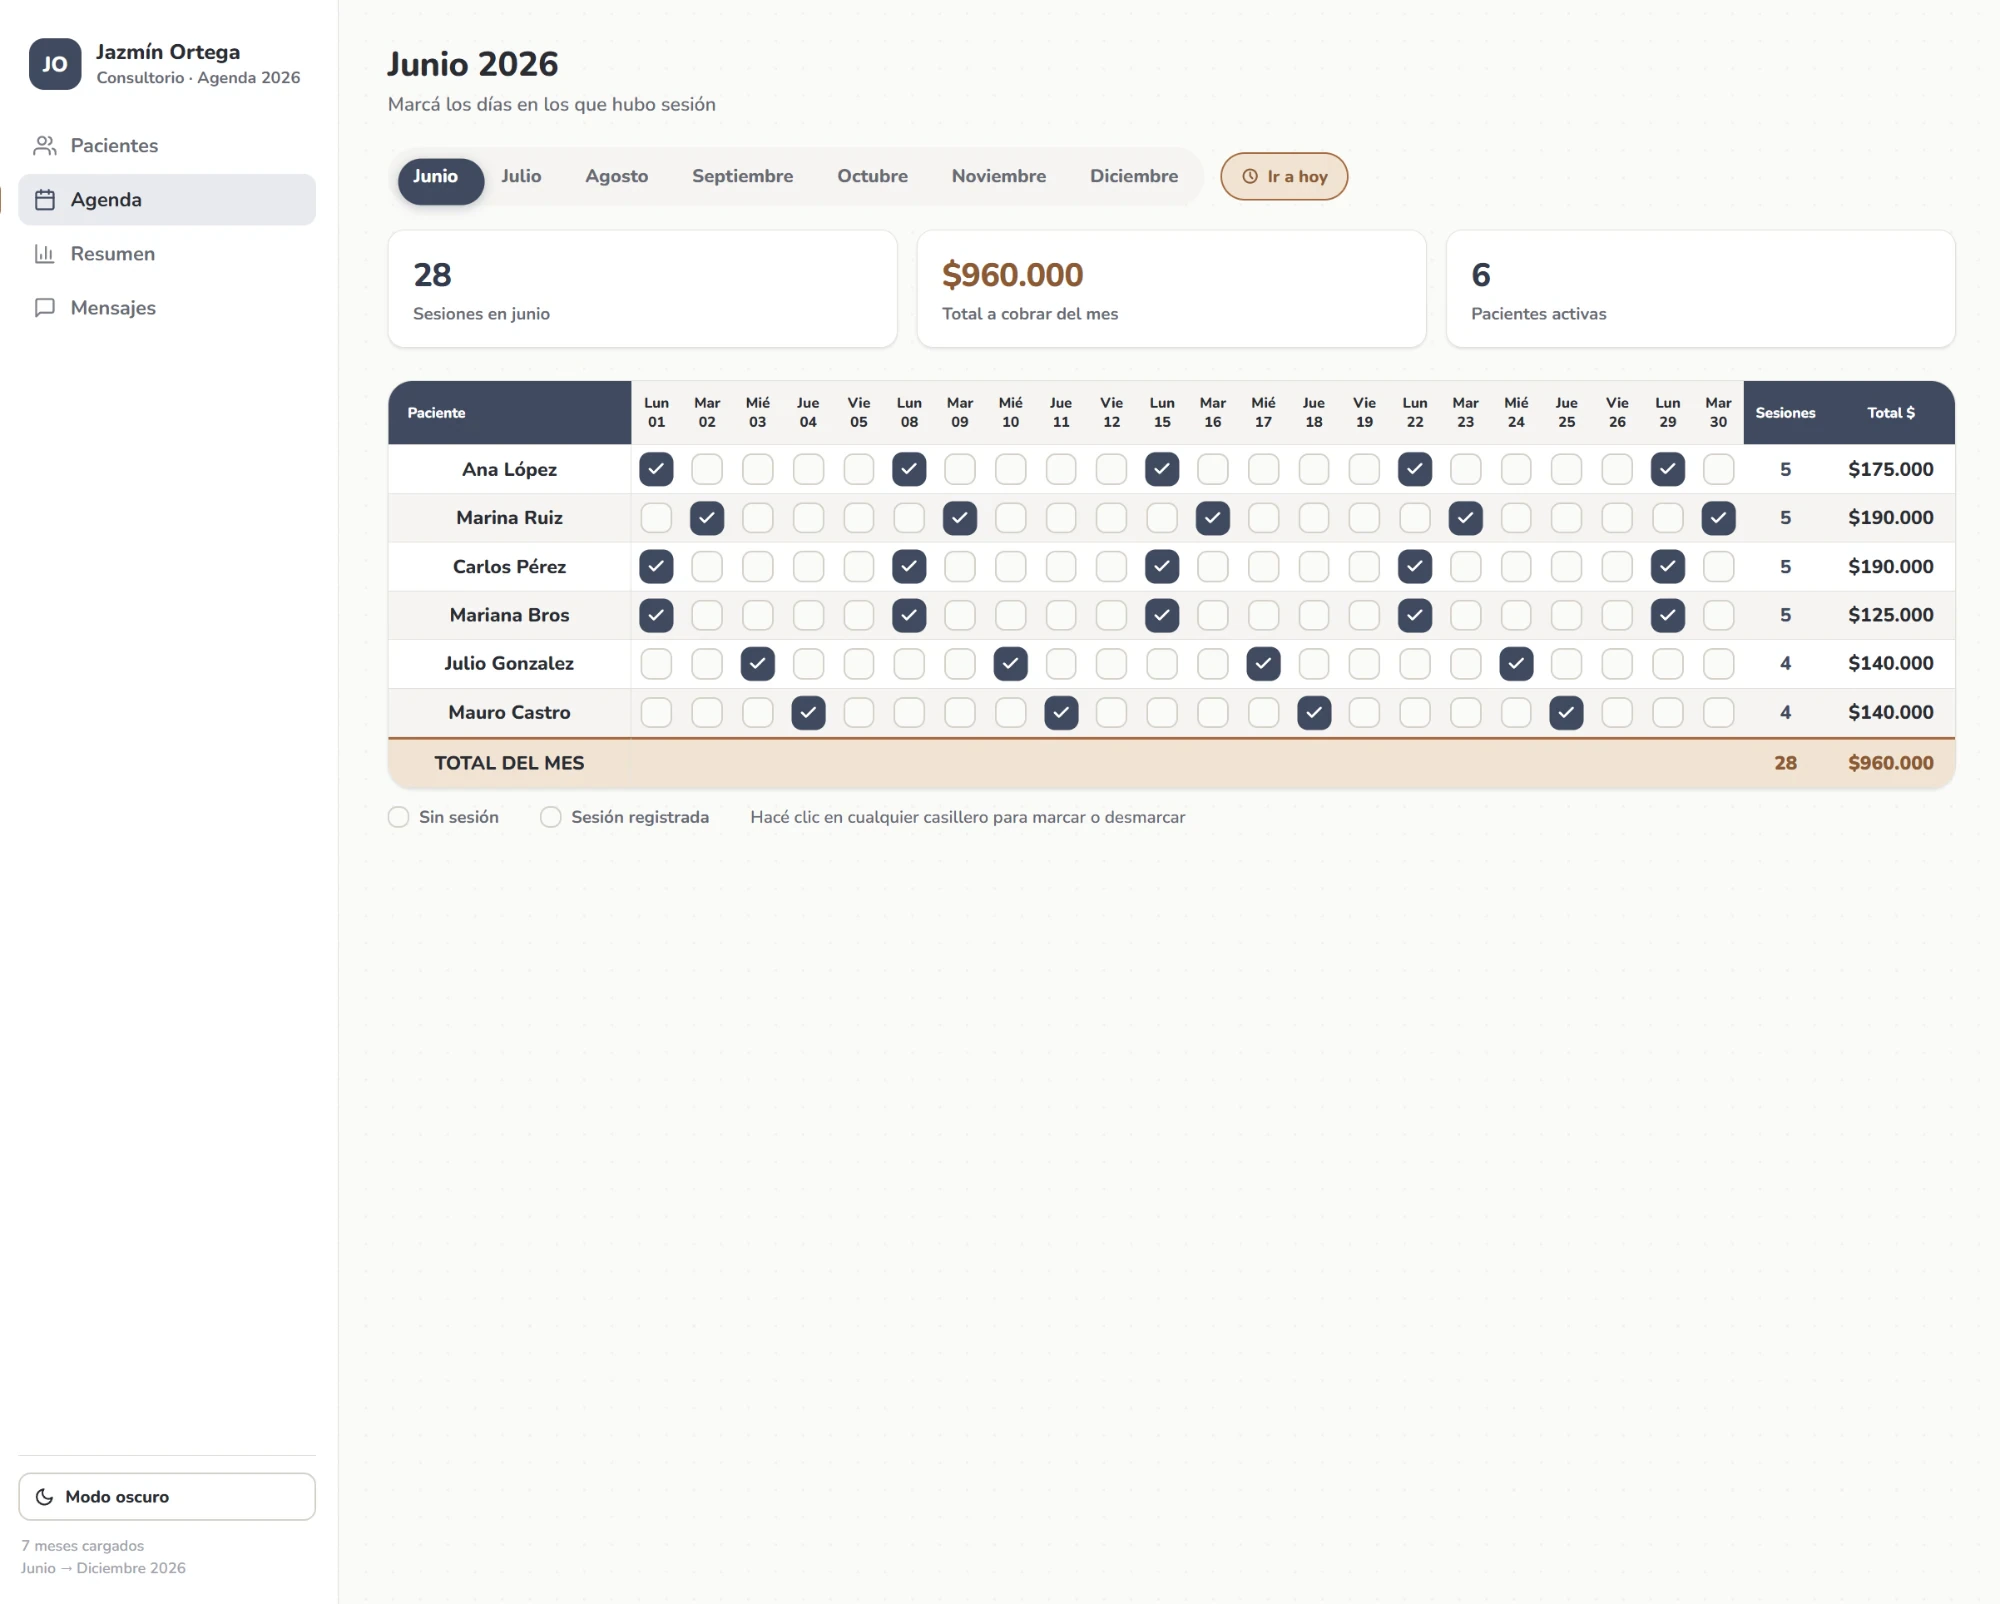Switch to the Agosto month tab

[x=617, y=177]
